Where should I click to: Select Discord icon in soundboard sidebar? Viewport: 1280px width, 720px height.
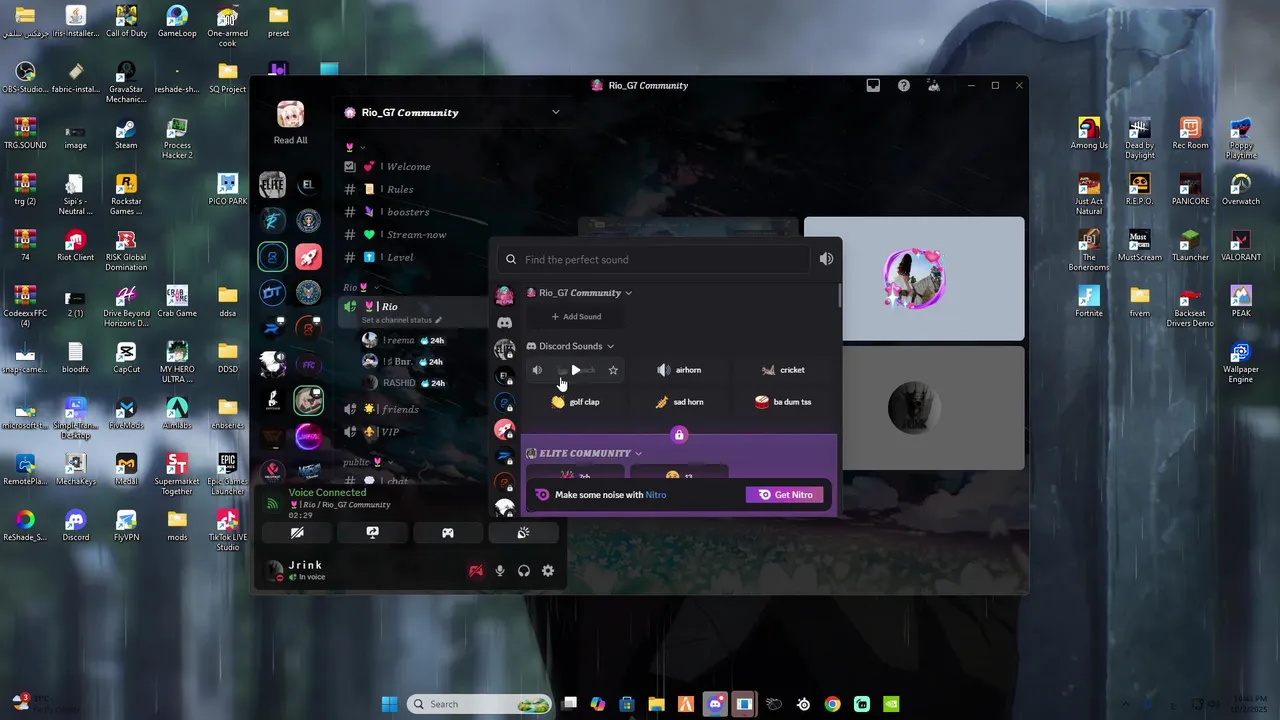pyautogui.click(x=505, y=323)
